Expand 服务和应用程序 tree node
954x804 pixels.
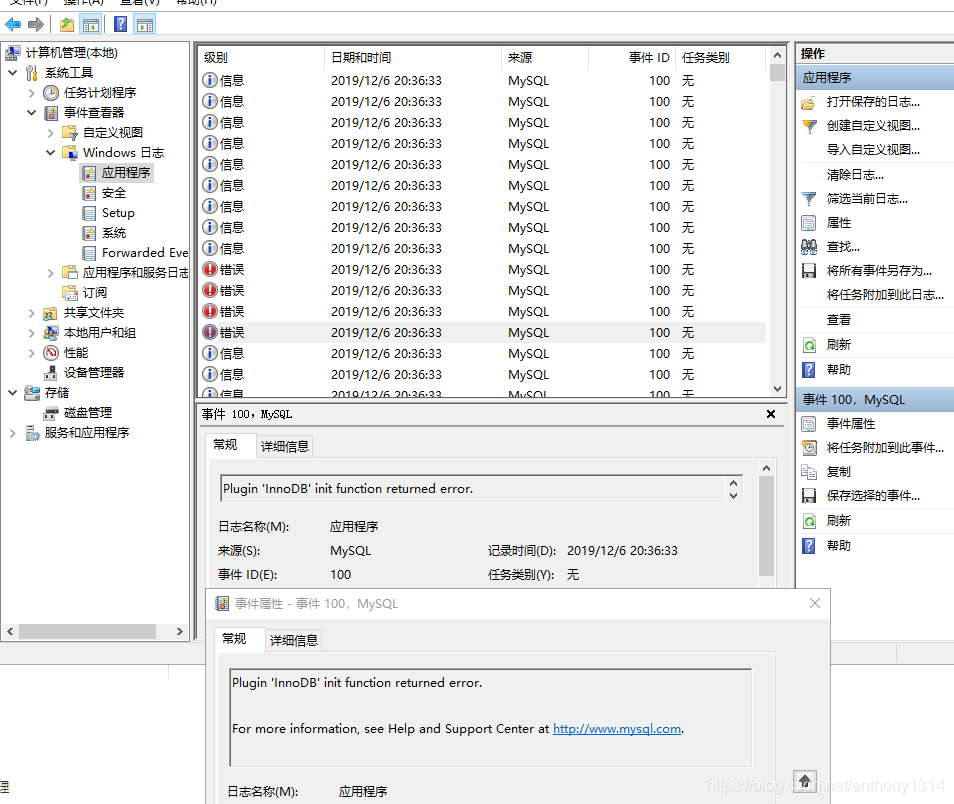pyautogui.click(x=13, y=433)
